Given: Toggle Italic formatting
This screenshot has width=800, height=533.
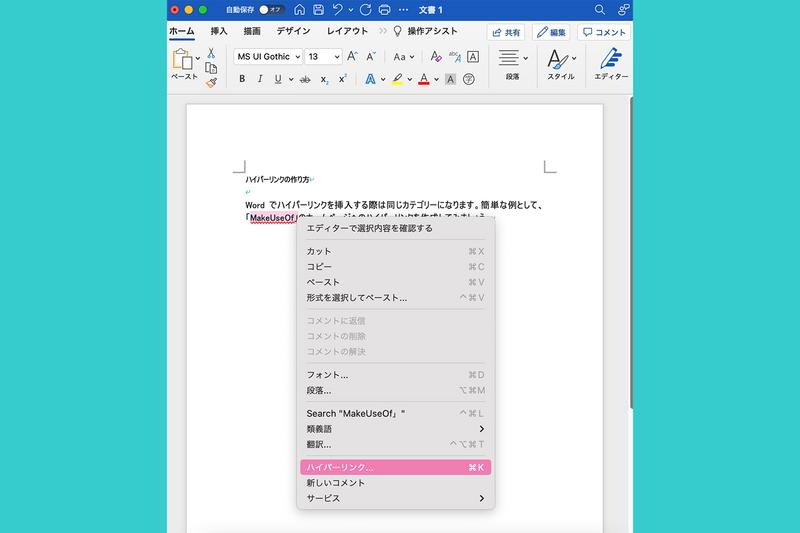Looking at the screenshot, I should pos(260,79).
